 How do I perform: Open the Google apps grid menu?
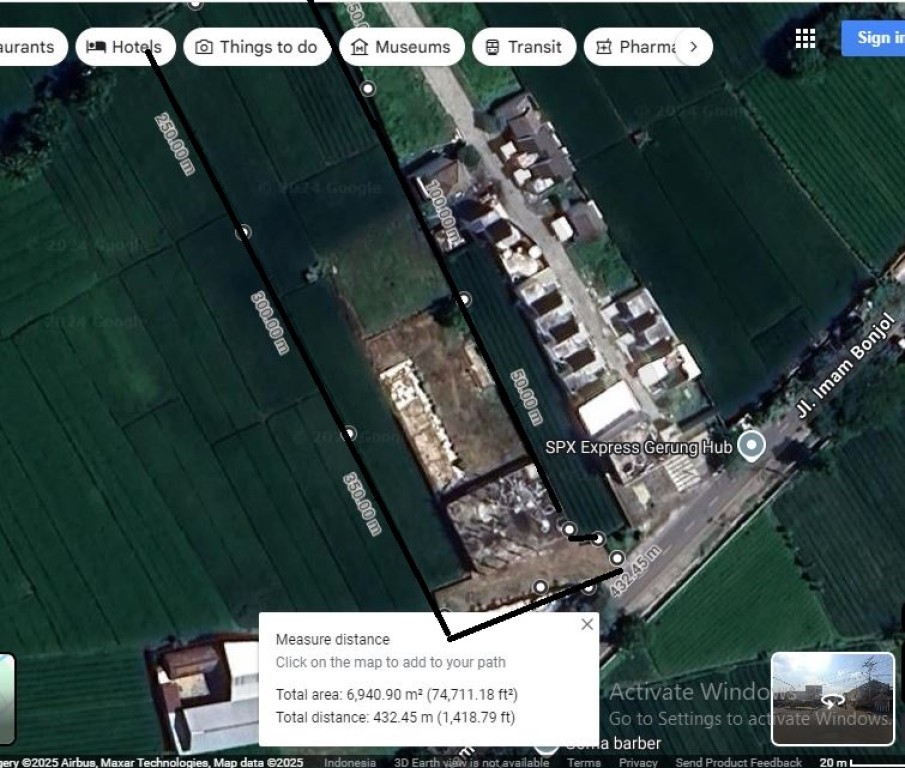coord(805,38)
